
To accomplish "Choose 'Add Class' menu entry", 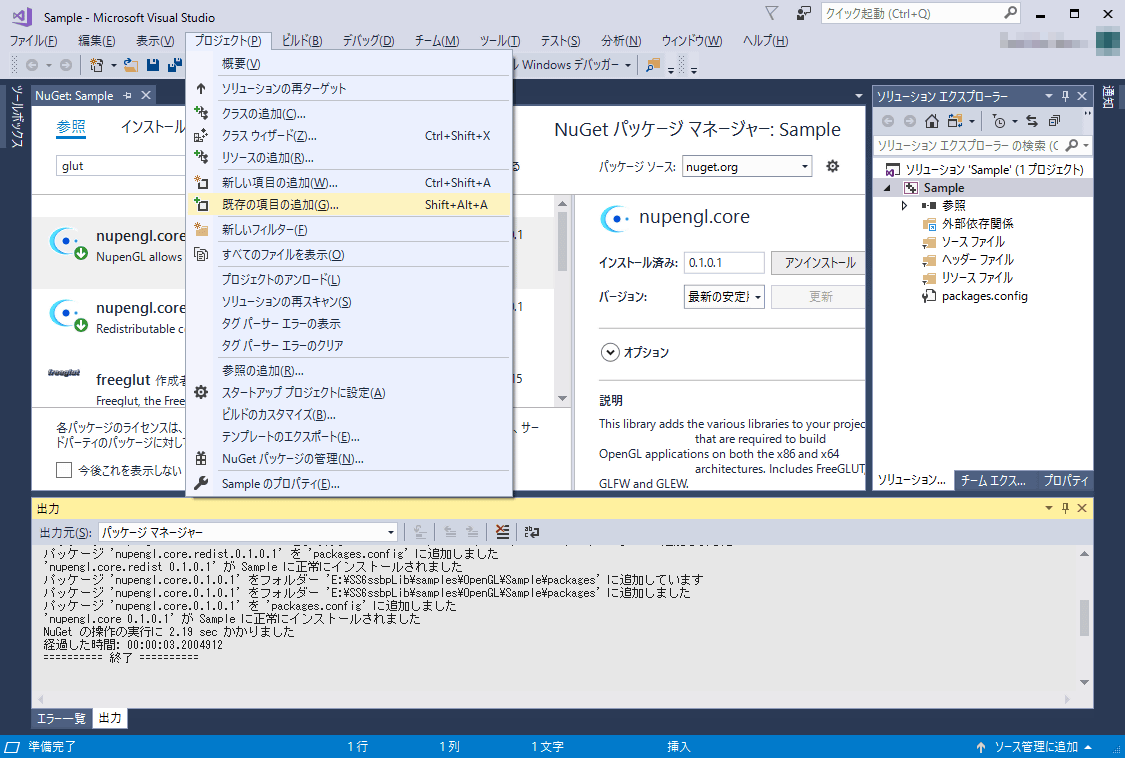I will [349, 113].
